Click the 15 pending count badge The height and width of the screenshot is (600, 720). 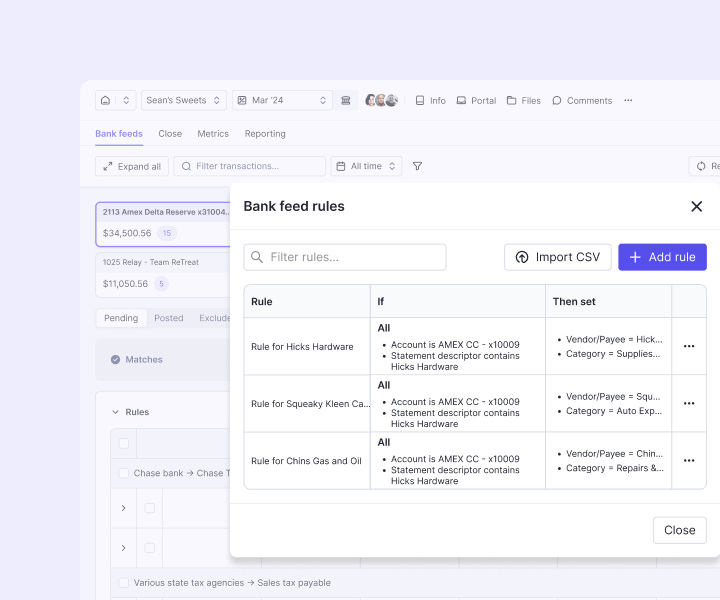click(167, 233)
